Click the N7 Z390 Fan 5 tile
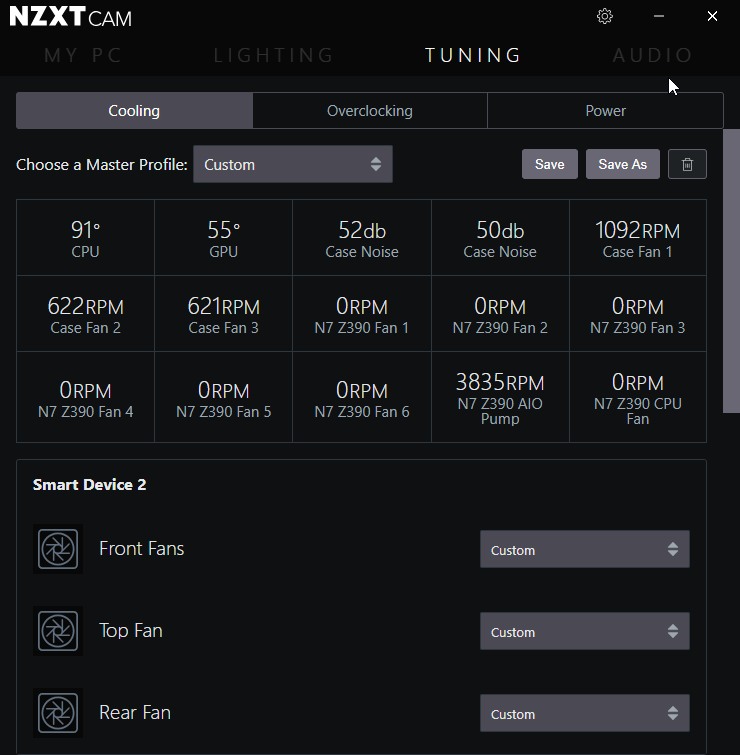 pyautogui.click(x=223, y=397)
